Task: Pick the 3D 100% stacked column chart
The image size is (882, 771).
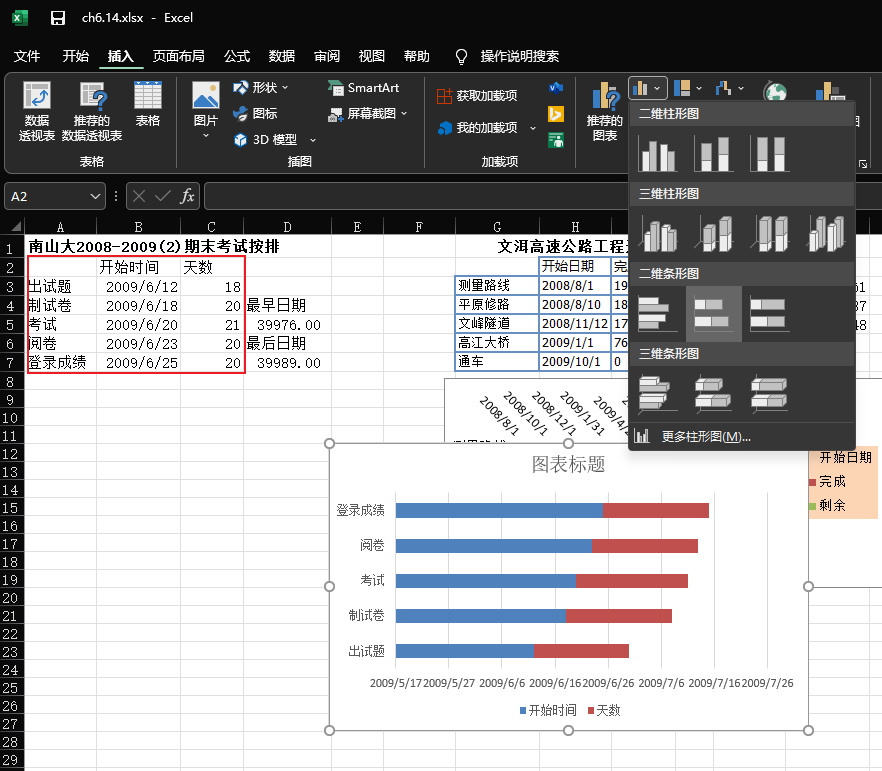Action: [771, 234]
